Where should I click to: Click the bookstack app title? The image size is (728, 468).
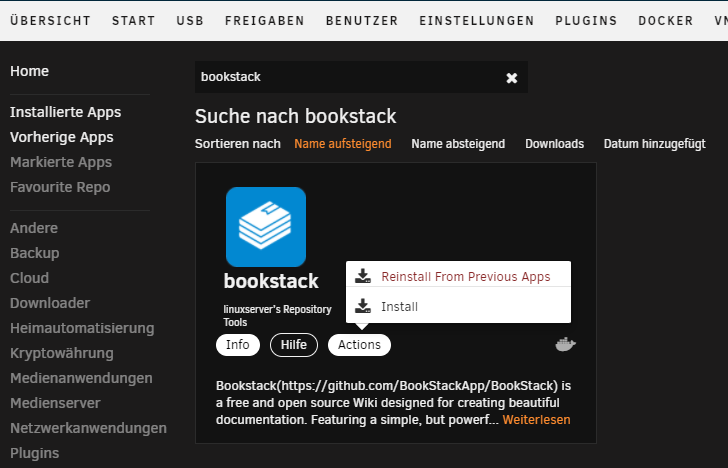[x=271, y=281]
